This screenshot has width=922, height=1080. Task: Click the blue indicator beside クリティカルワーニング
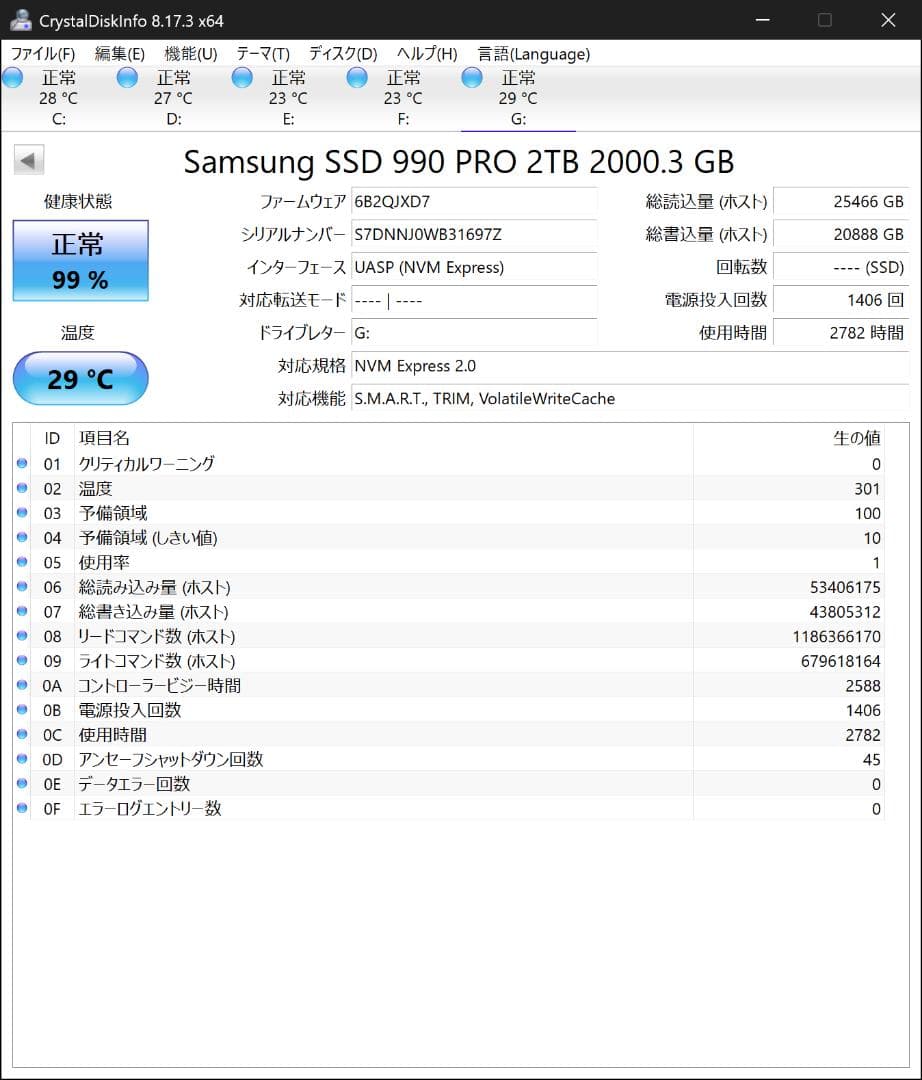point(22,463)
